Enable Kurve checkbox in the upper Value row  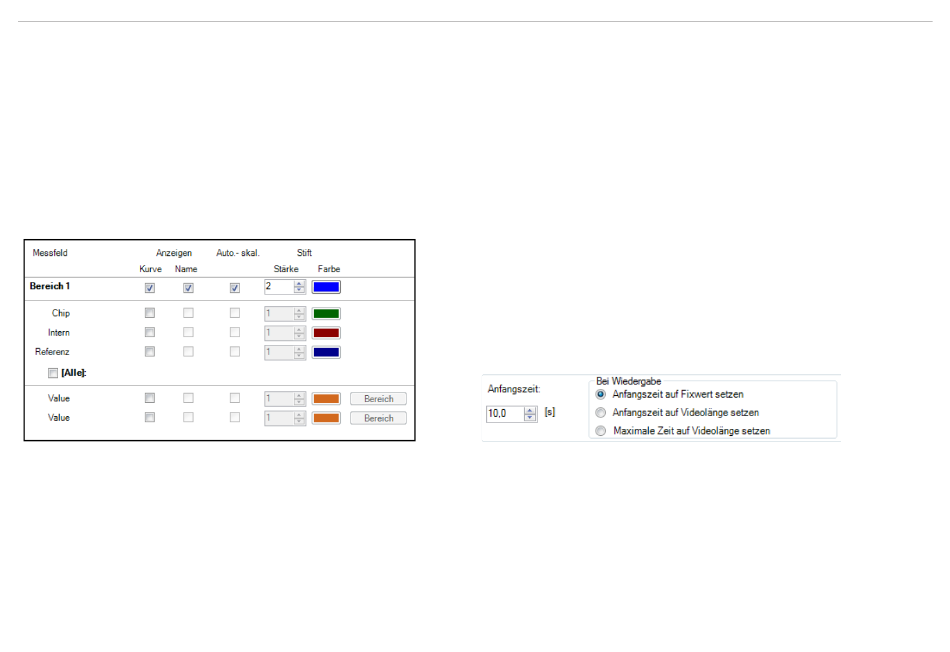pos(150,398)
